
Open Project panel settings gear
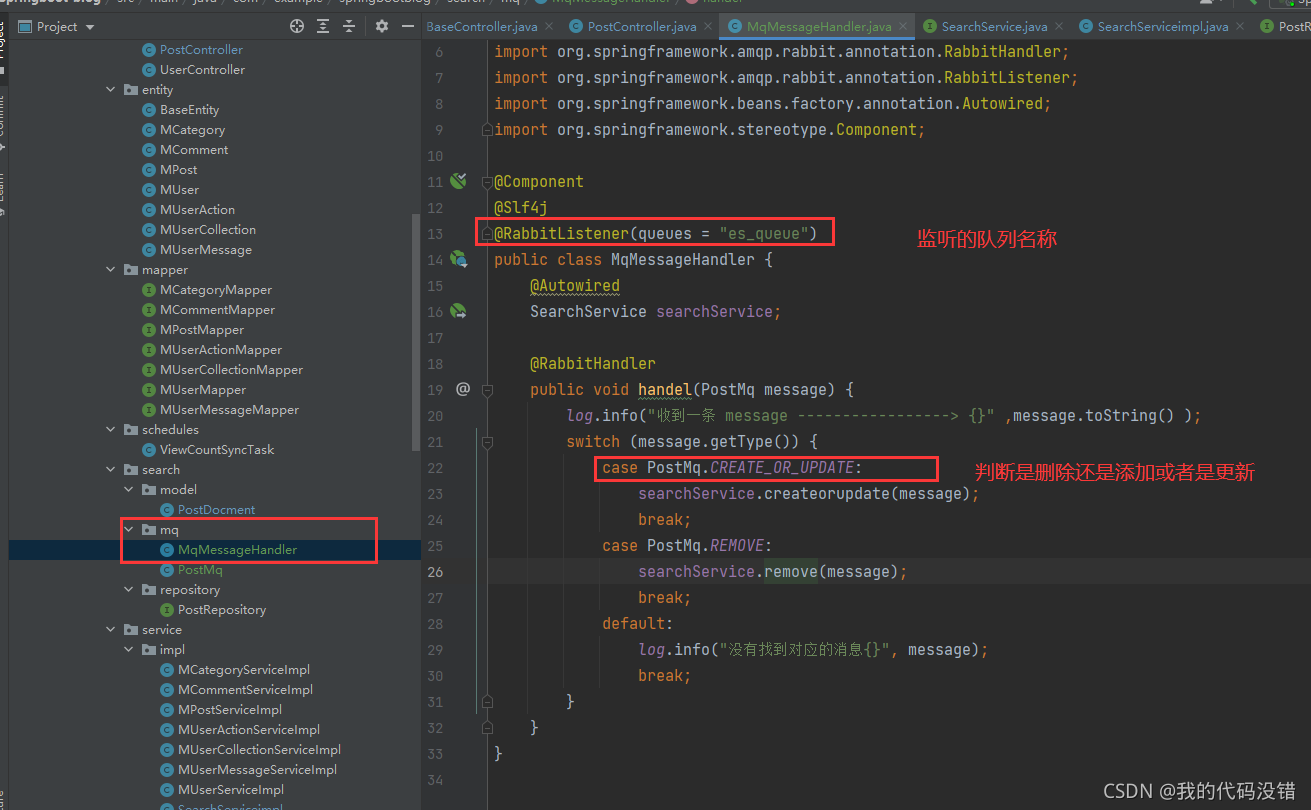click(382, 27)
